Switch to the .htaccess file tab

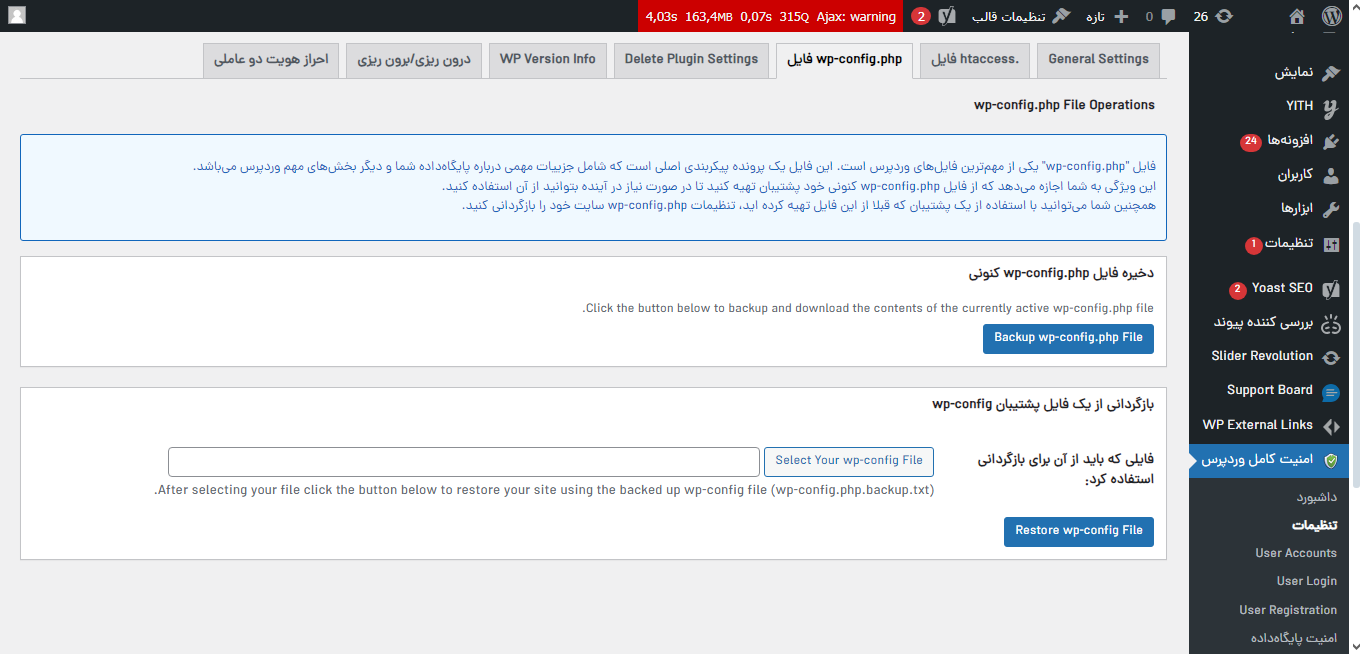click(x=975, y=60)
